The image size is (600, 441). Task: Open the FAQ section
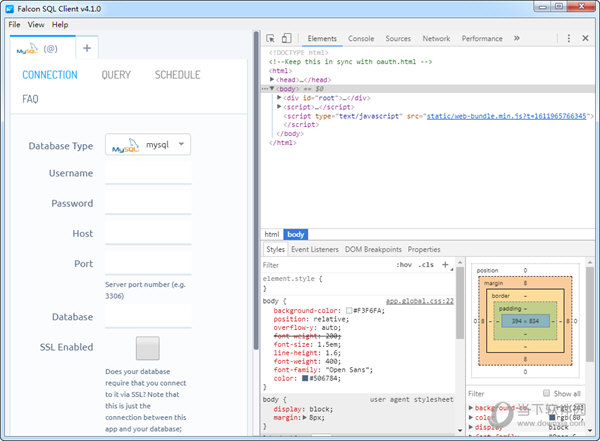point(30,99)
